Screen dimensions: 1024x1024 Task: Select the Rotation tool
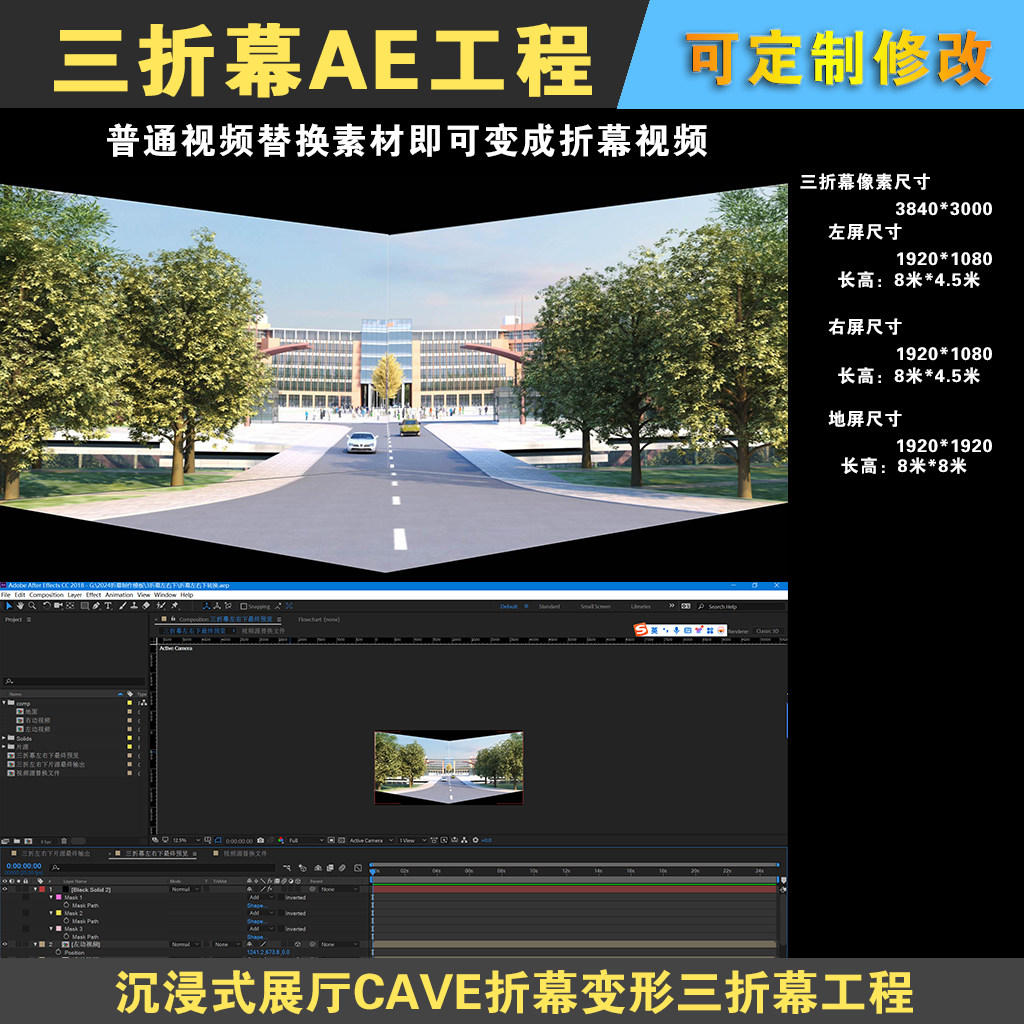pyautogui.click(x=47, y=606)
